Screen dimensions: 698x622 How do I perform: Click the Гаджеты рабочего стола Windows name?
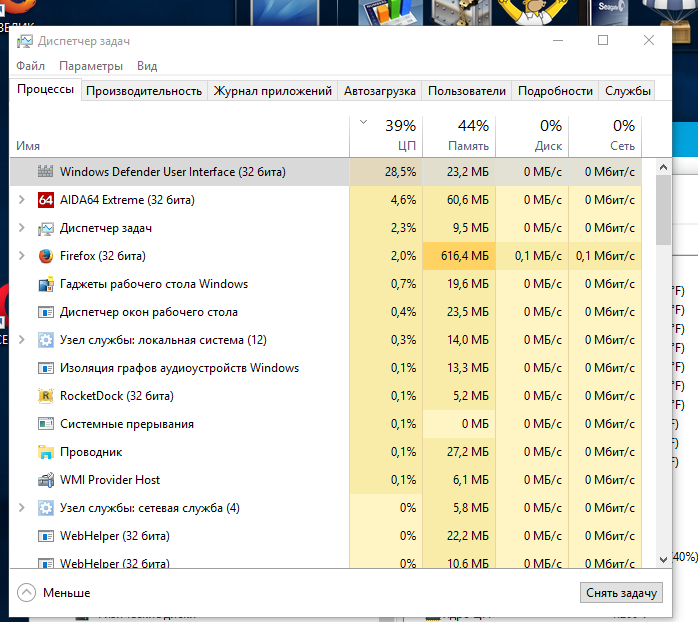pos(154,284)
